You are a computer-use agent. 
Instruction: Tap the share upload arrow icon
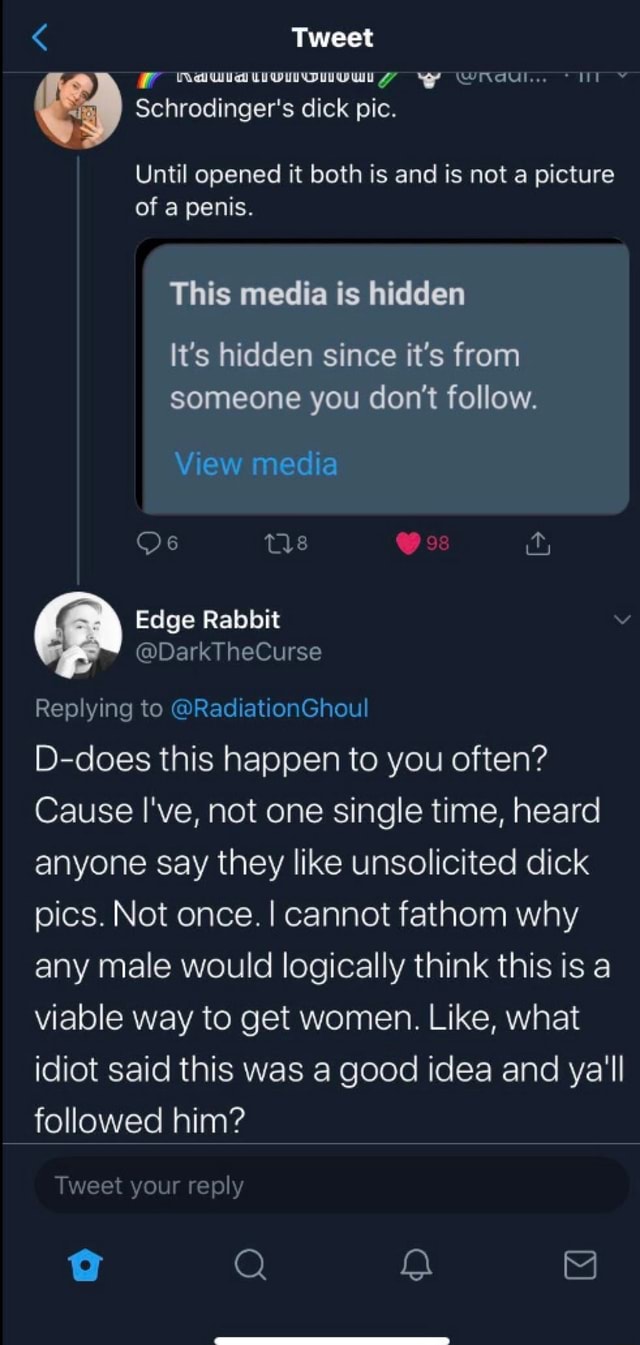coord(537,543)
